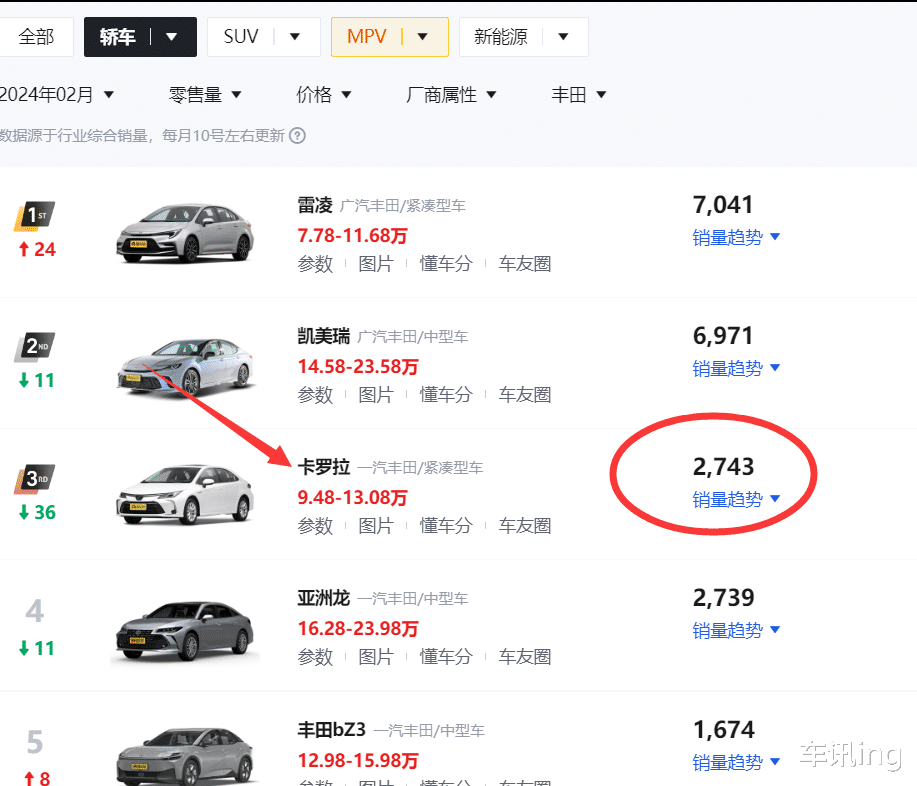The image size is (917, 786).
Task: Click 雷凌 price 7.78-11.68万
Action: (x=352, y=236)
